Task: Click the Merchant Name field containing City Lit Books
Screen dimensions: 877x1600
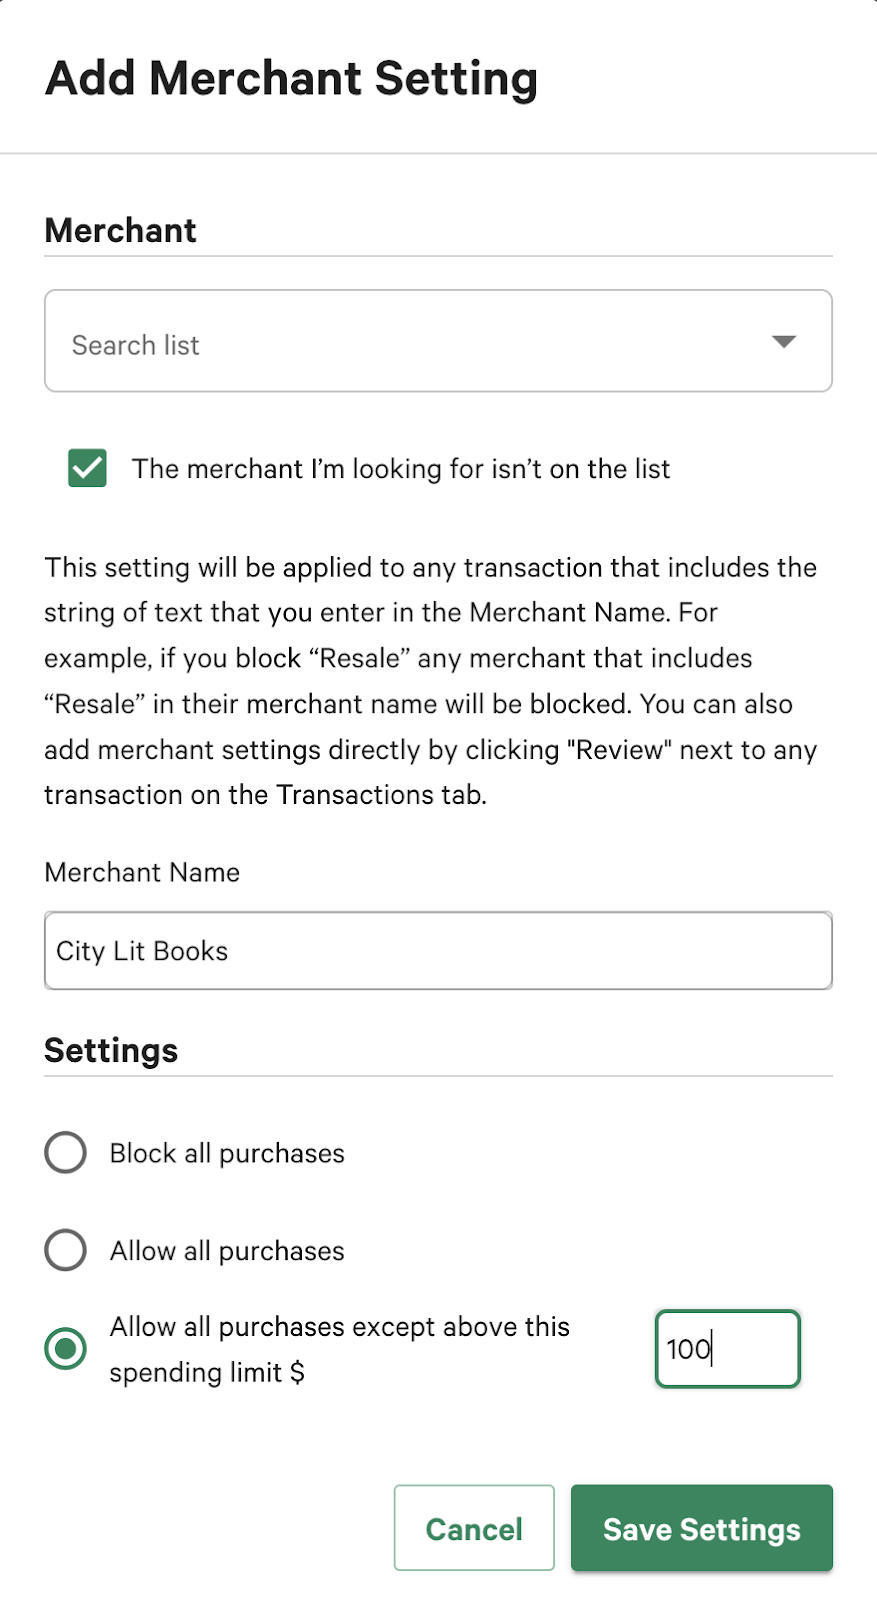Action: click(x=438, y=951)
